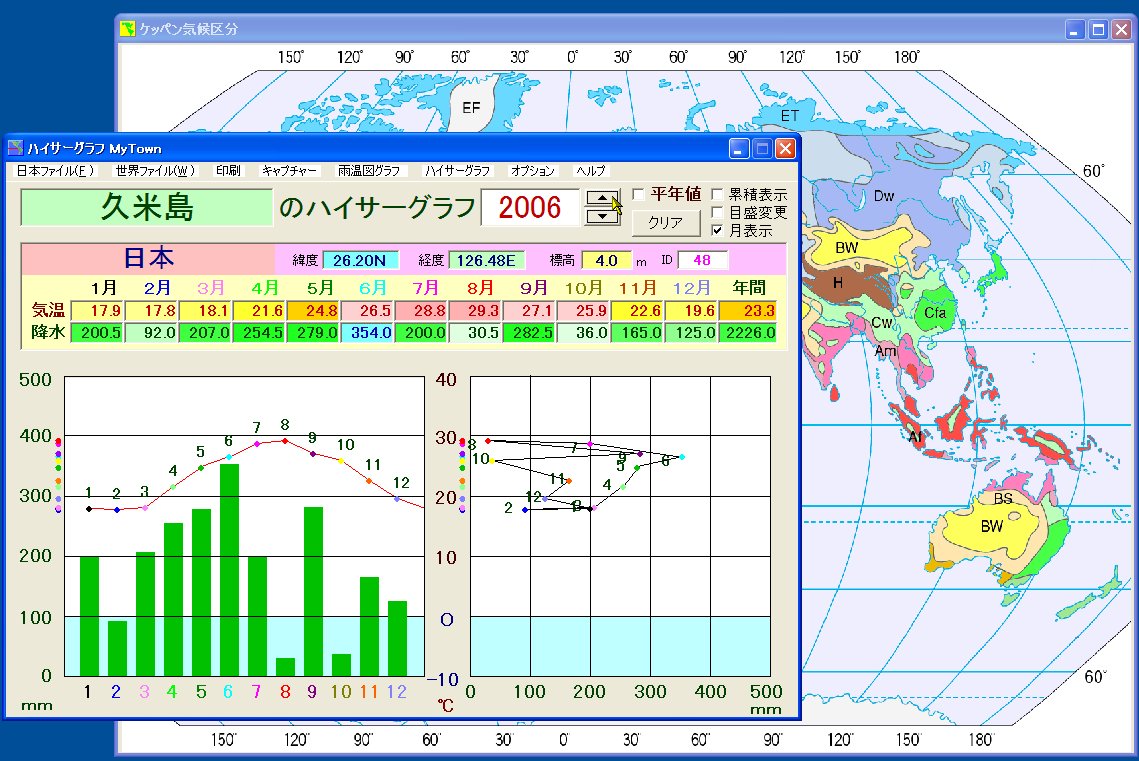Select the latitude field 26.20N
Screen dimensions: 1139x761
coord(360,260)
